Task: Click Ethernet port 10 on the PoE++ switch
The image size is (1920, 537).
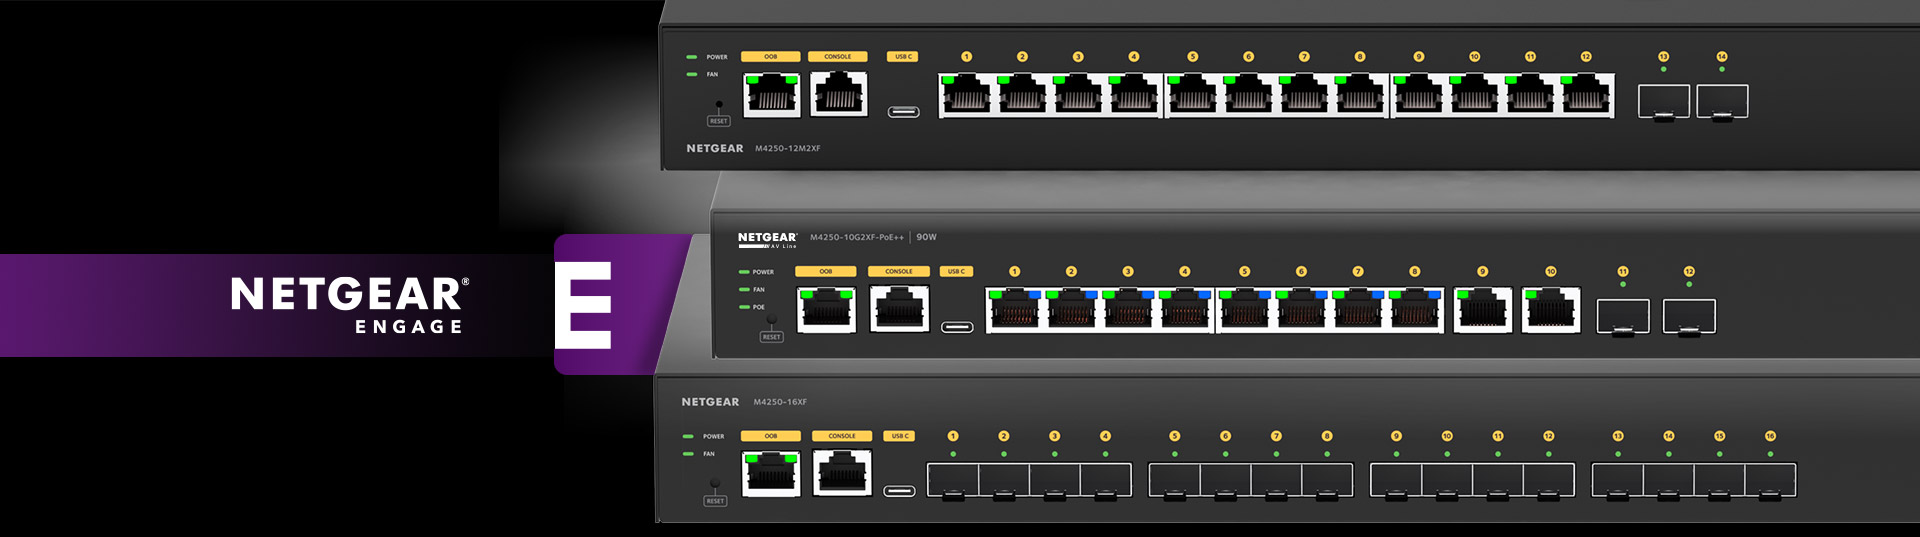Action: point(1550,310)
